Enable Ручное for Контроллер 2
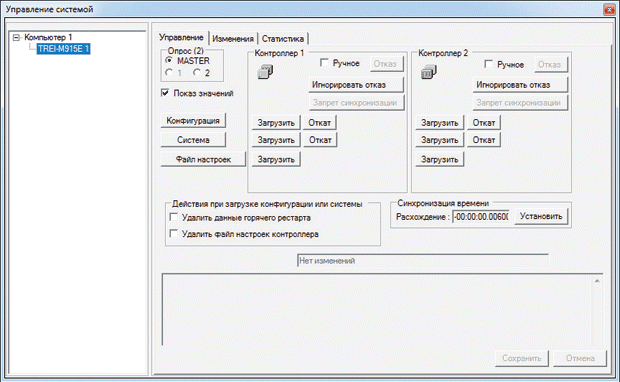 pyautogui.click(x=488, y=64)
